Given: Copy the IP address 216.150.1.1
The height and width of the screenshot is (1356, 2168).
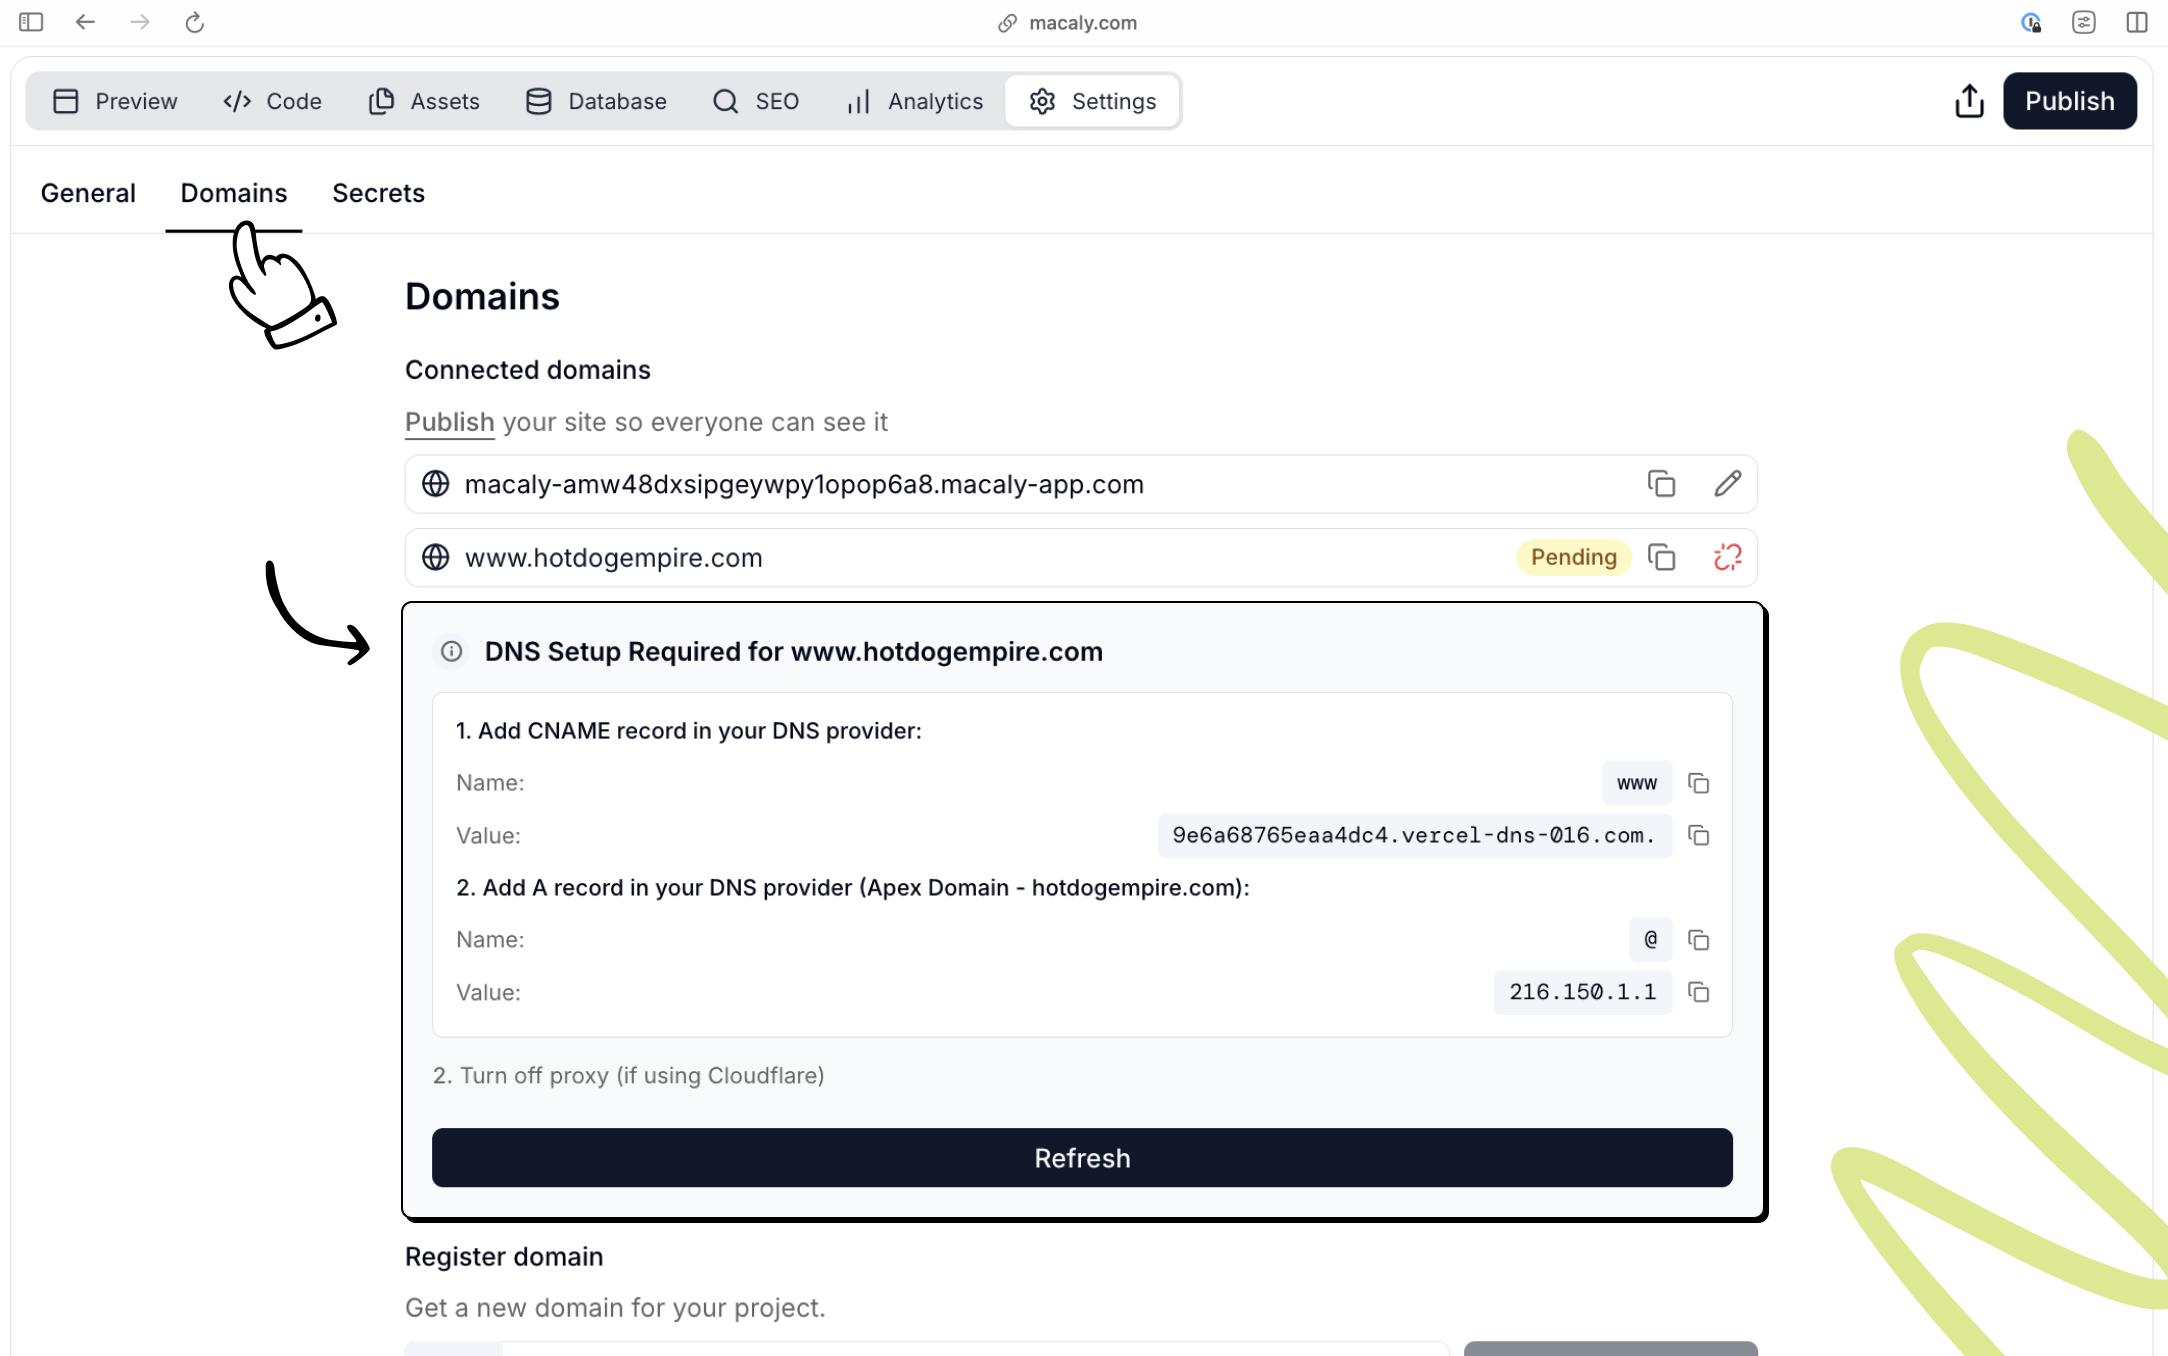Looking at the screenshot, I should 1699,992.
